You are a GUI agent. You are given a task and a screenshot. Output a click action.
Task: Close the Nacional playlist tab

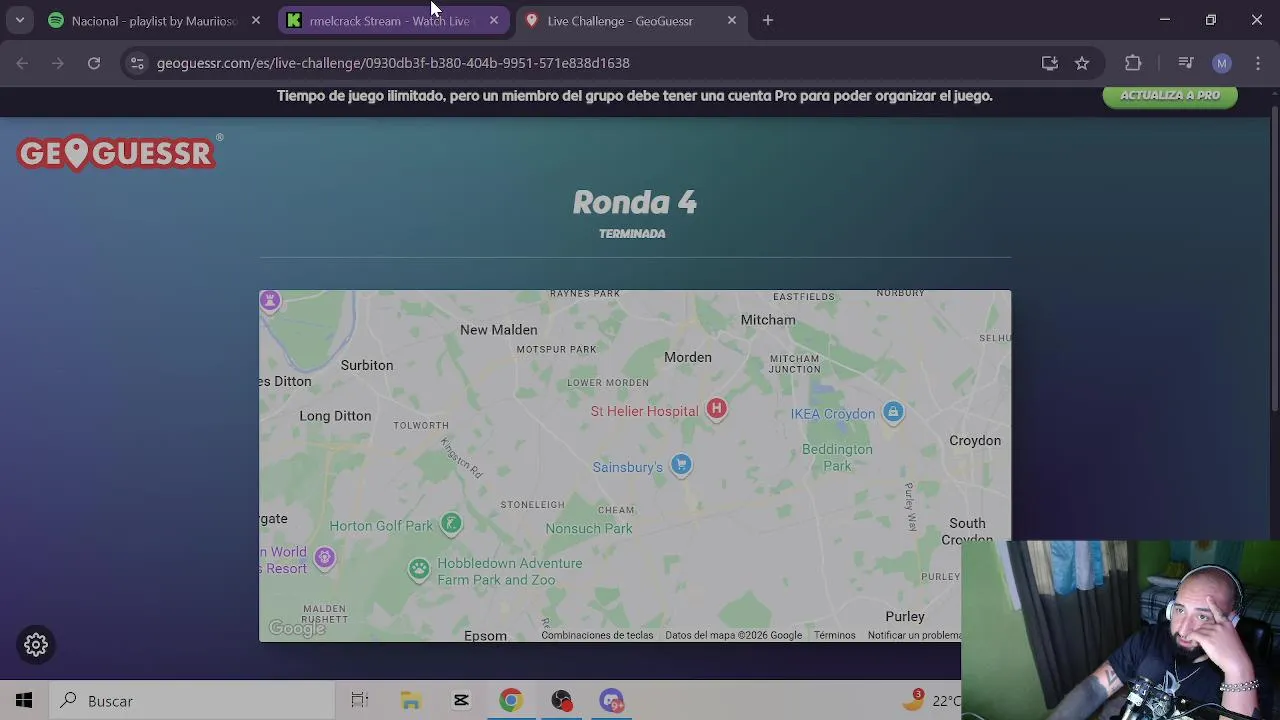[x=256, y=20]
